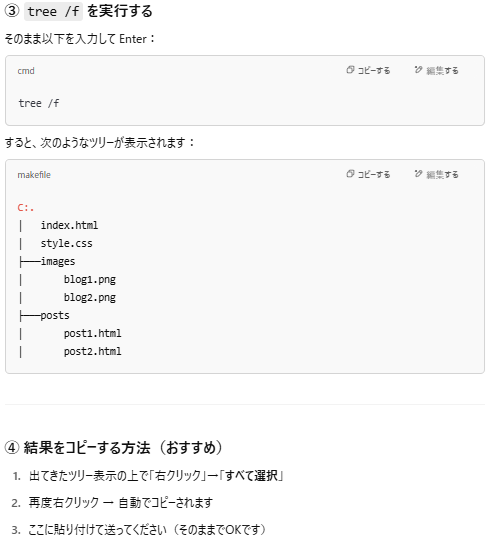Click blog2.png in the tree
This screenshot has width=486, height=549.
90,298
